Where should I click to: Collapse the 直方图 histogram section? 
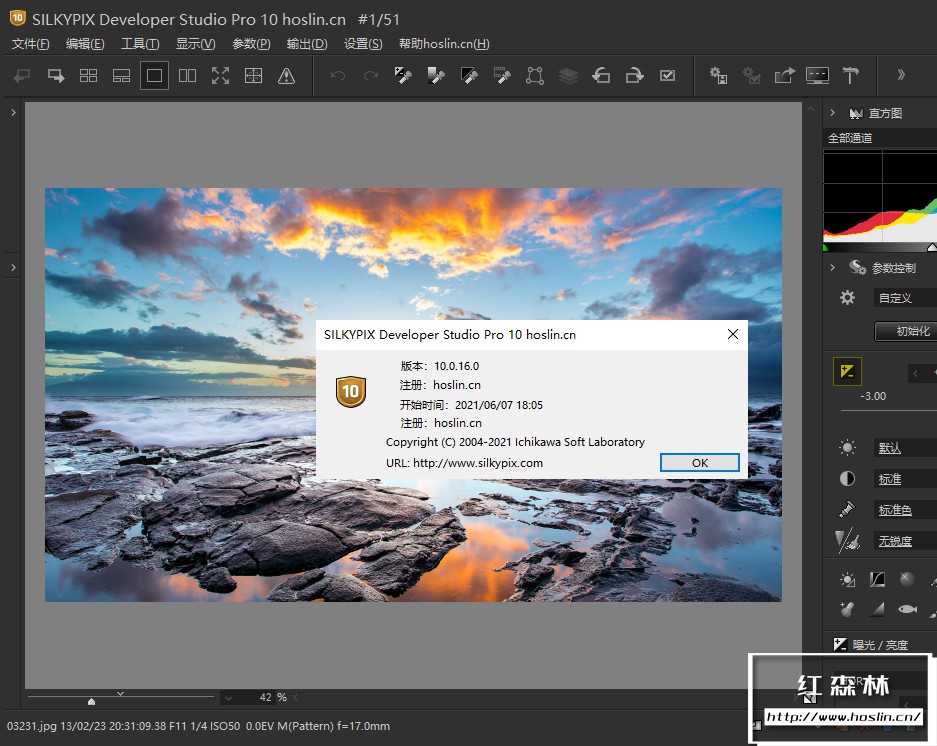pyautogui.click(x=832, y=112)
